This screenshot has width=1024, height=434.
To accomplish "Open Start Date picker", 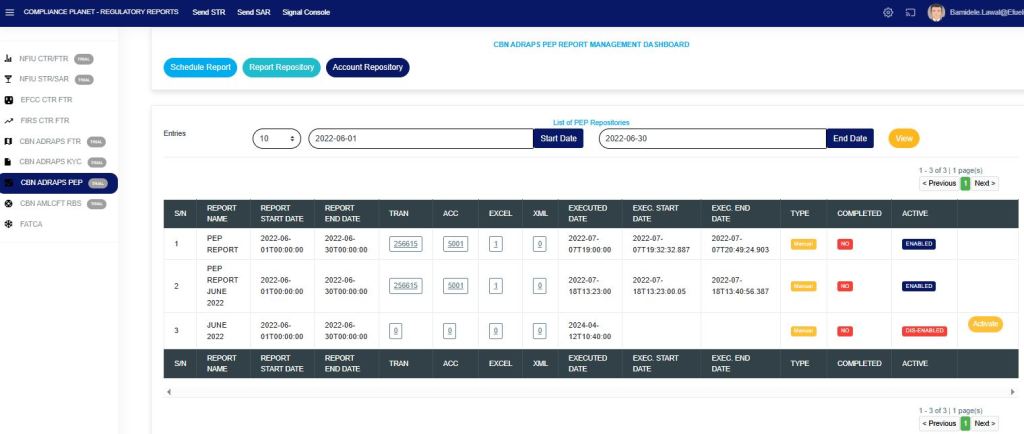I will pos(558,139).
